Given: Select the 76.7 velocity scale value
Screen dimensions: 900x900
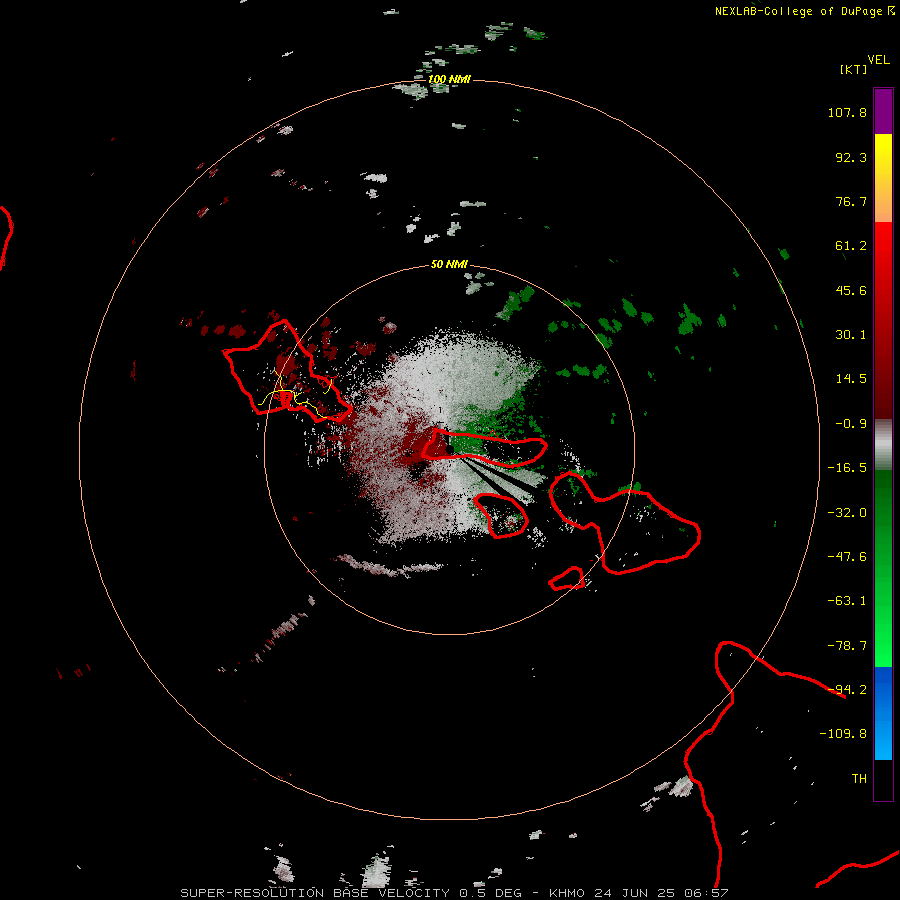Looking at the screenshot, I should pos(851,201).
